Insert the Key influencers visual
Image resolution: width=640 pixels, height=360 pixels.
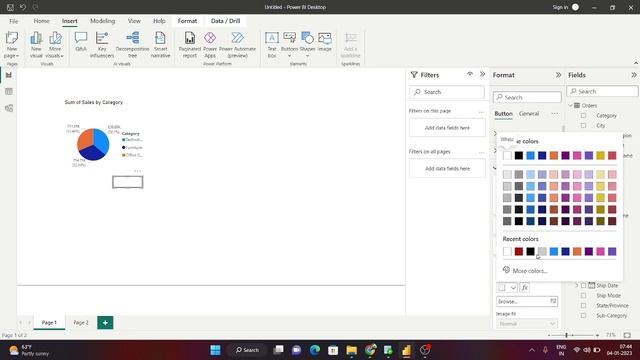tap(102, 44)
